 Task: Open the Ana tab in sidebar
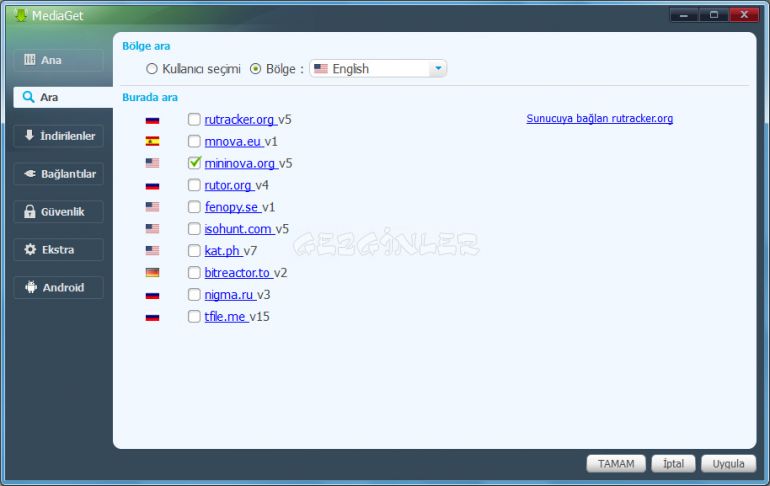point(58,60)
